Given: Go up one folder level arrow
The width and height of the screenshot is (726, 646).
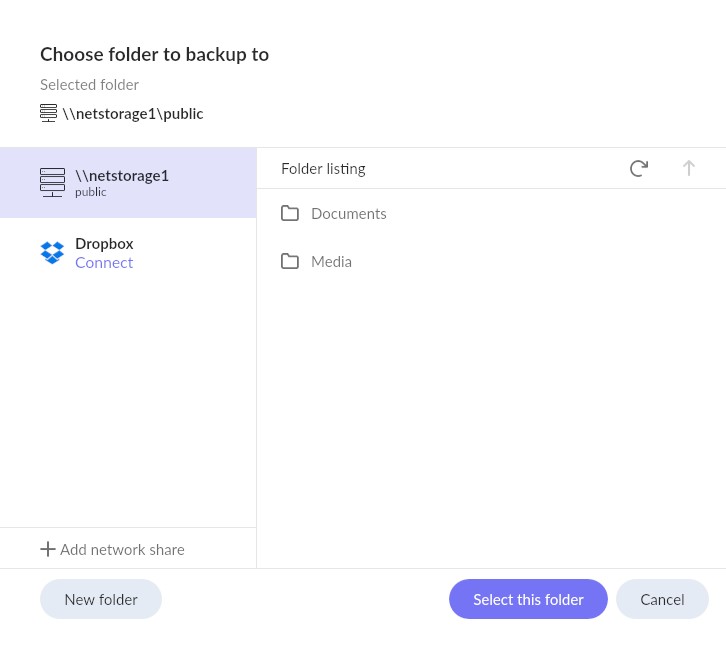Looking at the screenshot, I should point(688,169).
